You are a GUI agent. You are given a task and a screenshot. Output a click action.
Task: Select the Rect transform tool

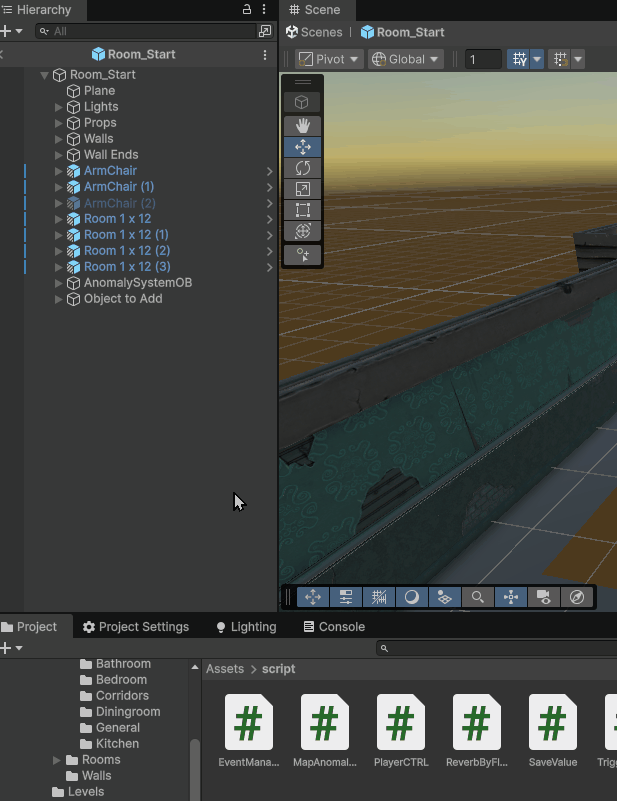pyautogui.click(x=302, y=210)
